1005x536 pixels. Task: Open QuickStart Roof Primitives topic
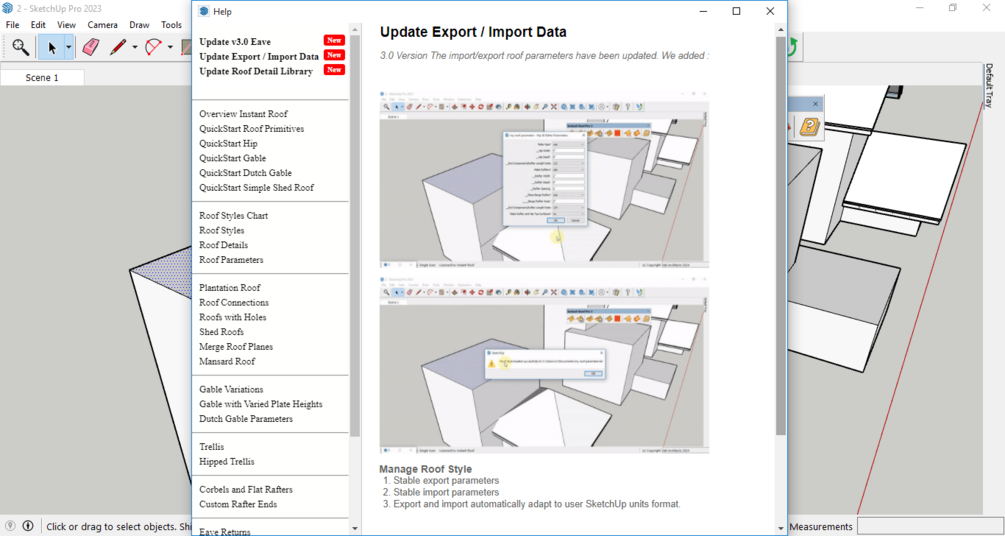point(251,129)
